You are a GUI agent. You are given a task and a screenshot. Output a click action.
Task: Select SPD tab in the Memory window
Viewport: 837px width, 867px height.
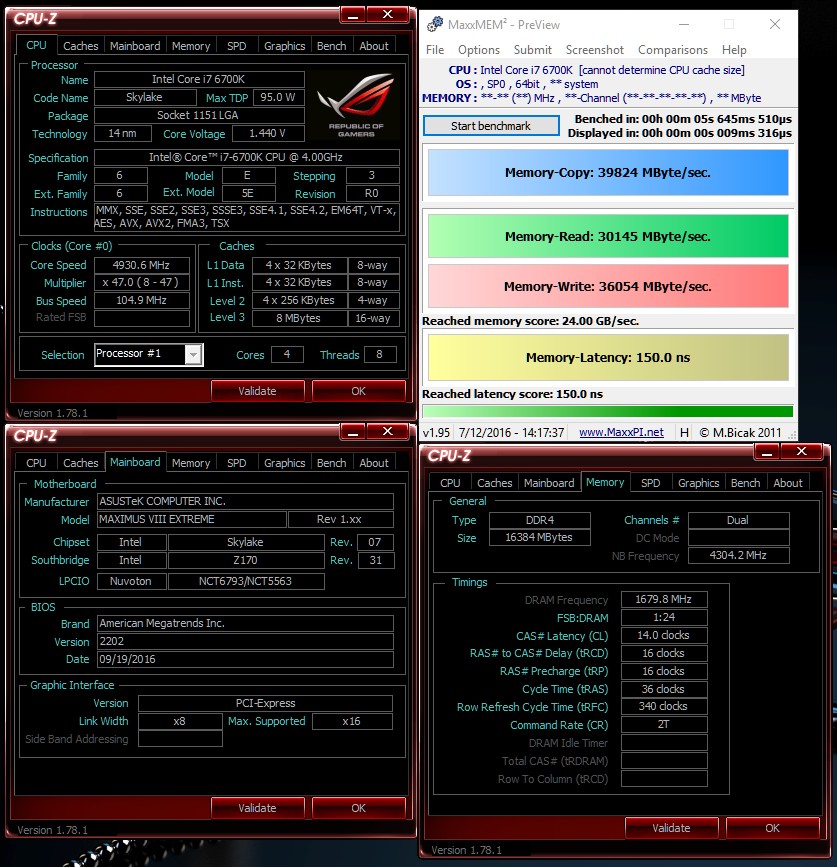[651, 483]
